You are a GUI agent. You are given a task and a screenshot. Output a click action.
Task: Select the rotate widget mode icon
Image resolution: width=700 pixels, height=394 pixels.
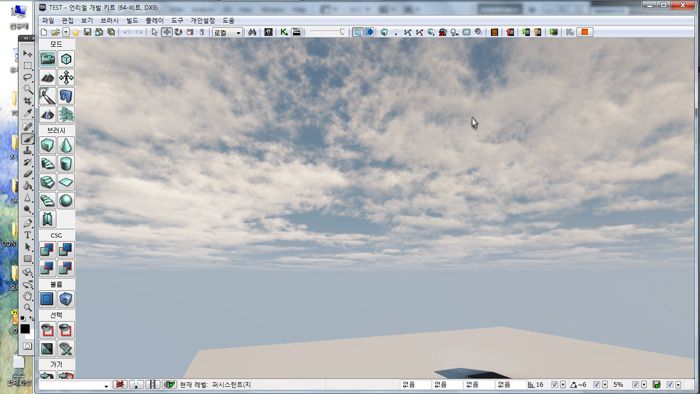click(178, 32)
